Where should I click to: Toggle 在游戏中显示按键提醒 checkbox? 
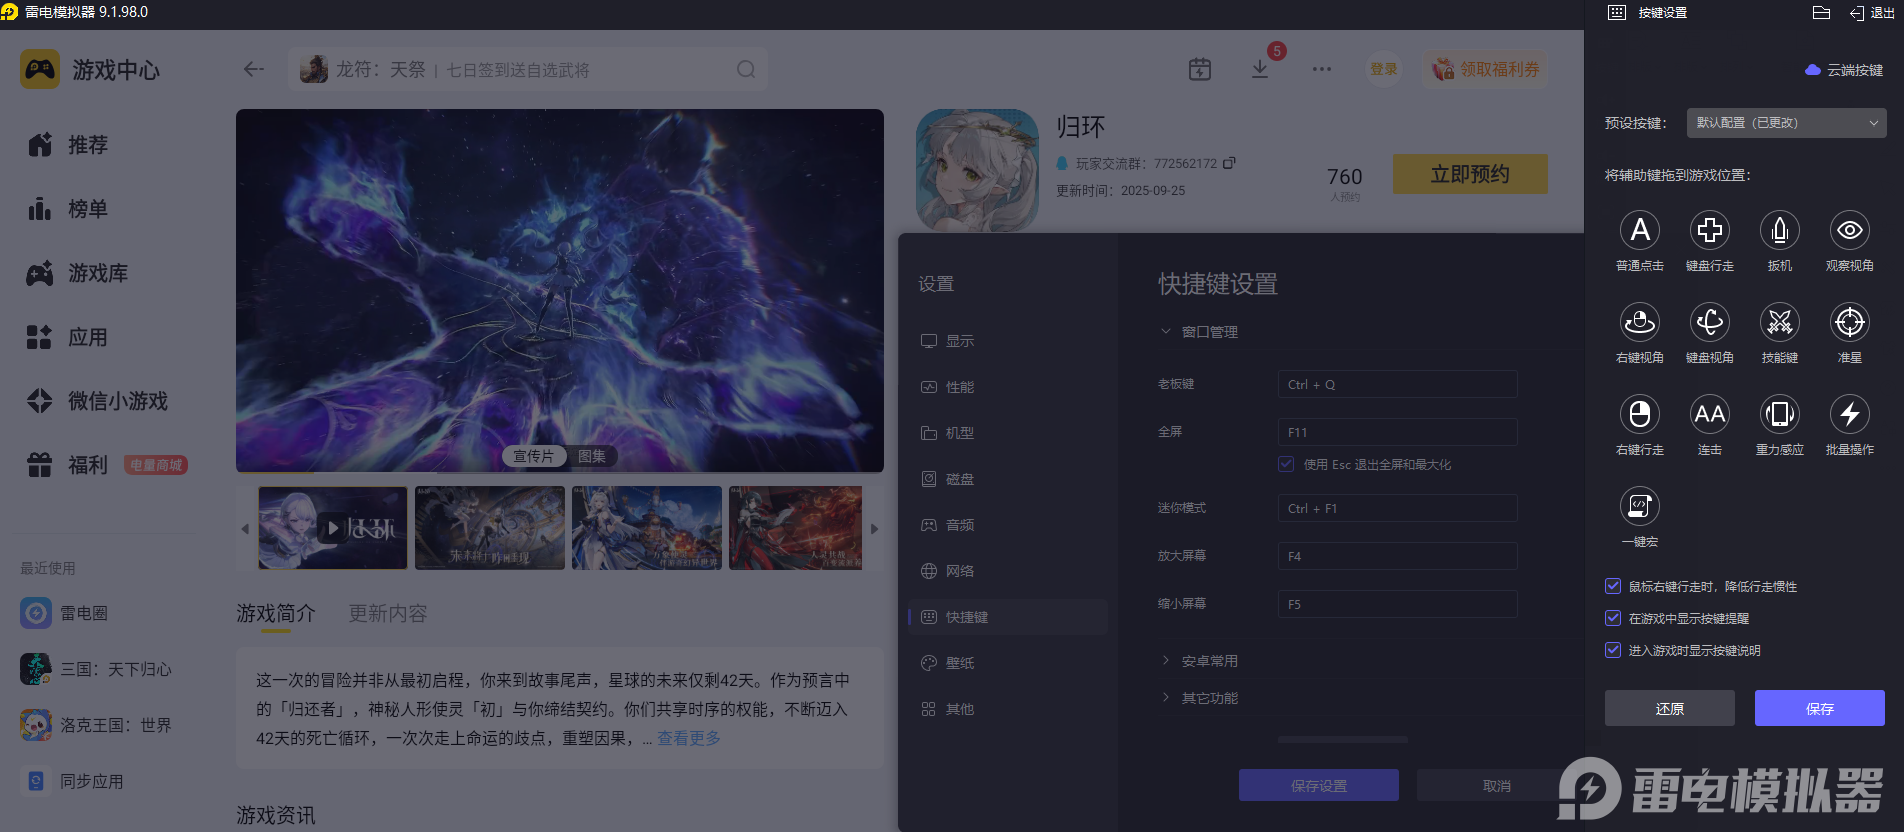click(x=1613, y=618)
